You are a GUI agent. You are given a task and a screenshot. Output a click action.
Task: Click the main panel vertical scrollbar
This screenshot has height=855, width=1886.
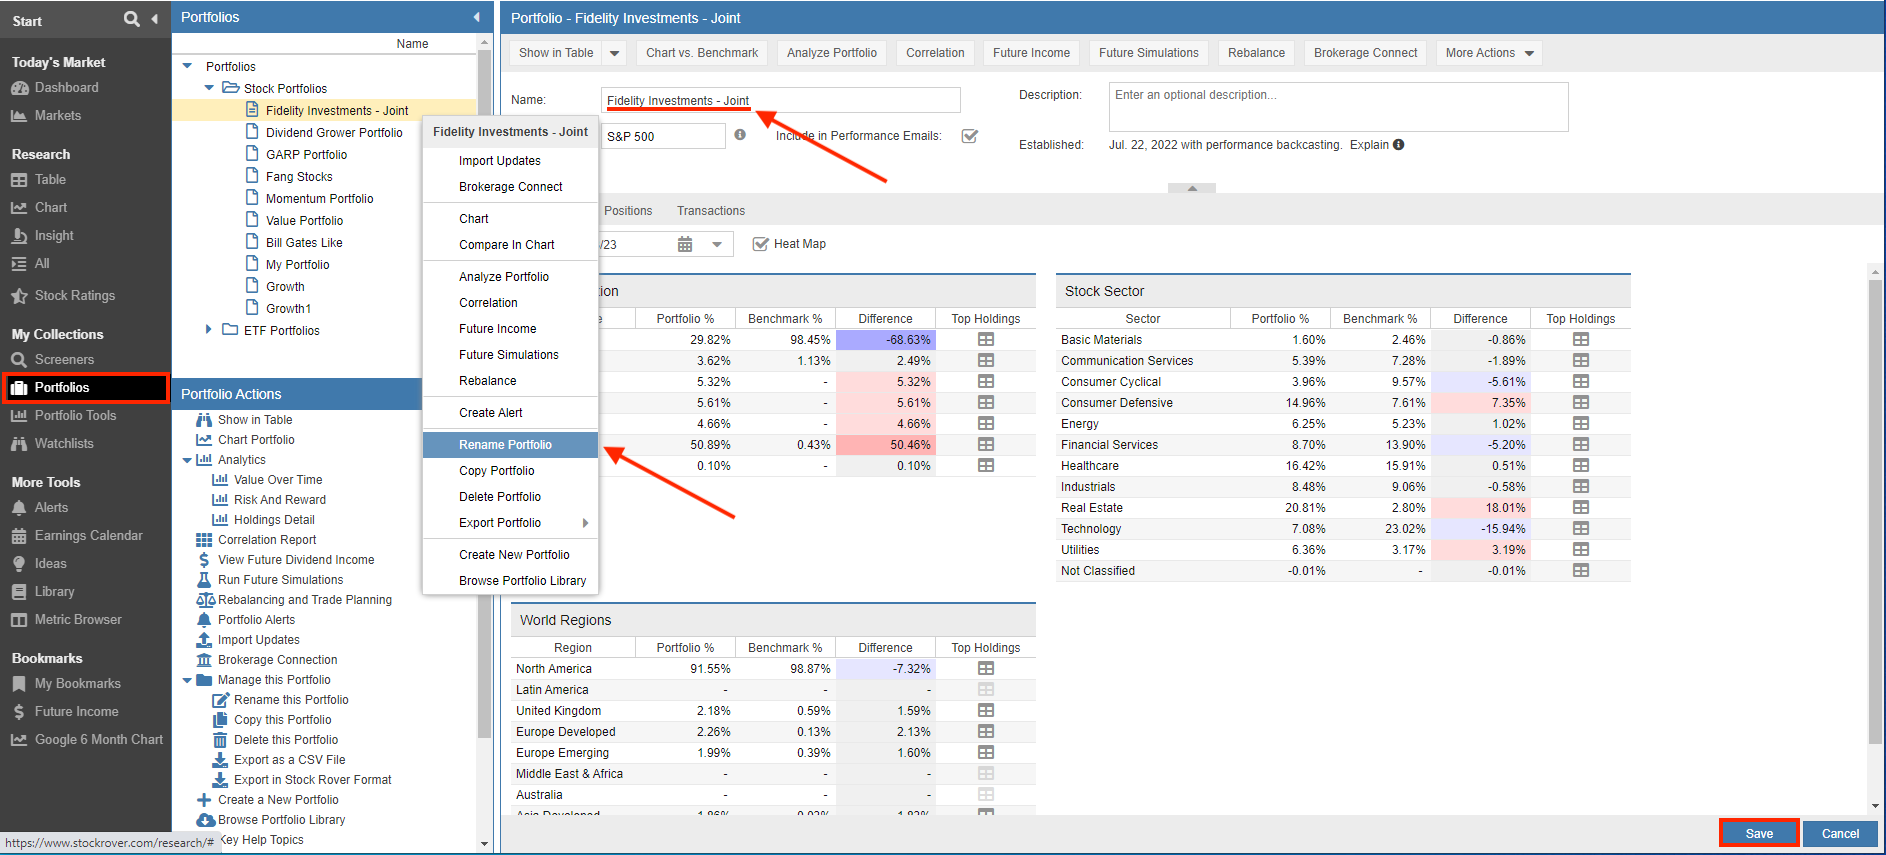coord(1875,510)
